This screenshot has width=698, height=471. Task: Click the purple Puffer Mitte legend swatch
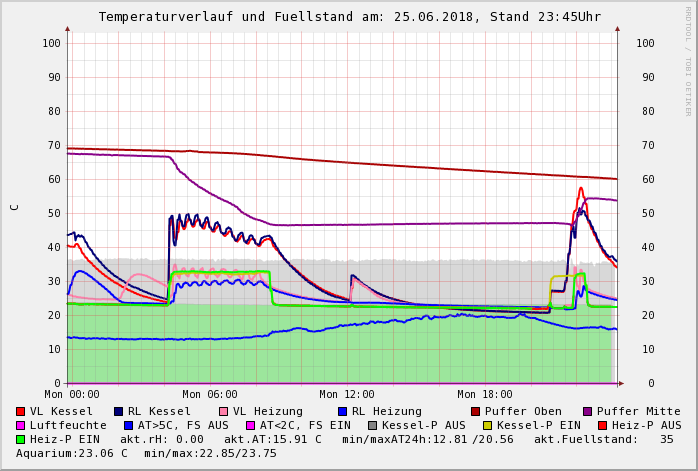coord(586,411)
